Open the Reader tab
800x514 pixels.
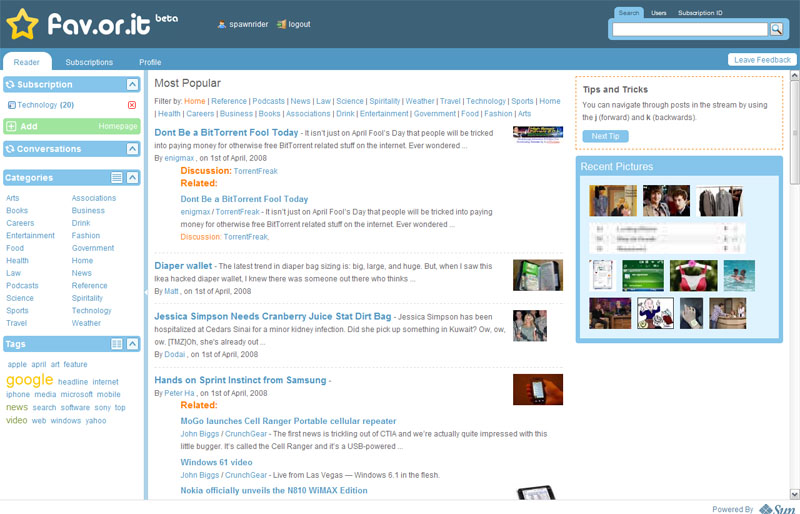[27, 62]
